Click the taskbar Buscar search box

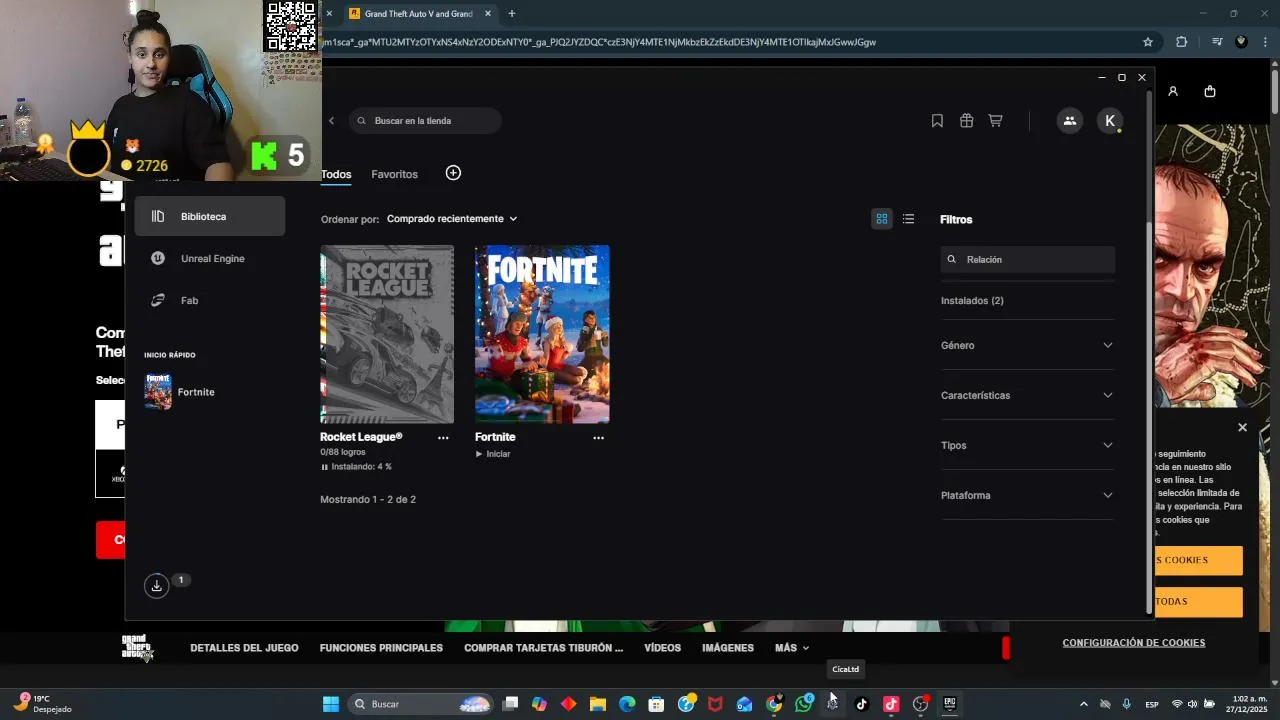point(422,704)
